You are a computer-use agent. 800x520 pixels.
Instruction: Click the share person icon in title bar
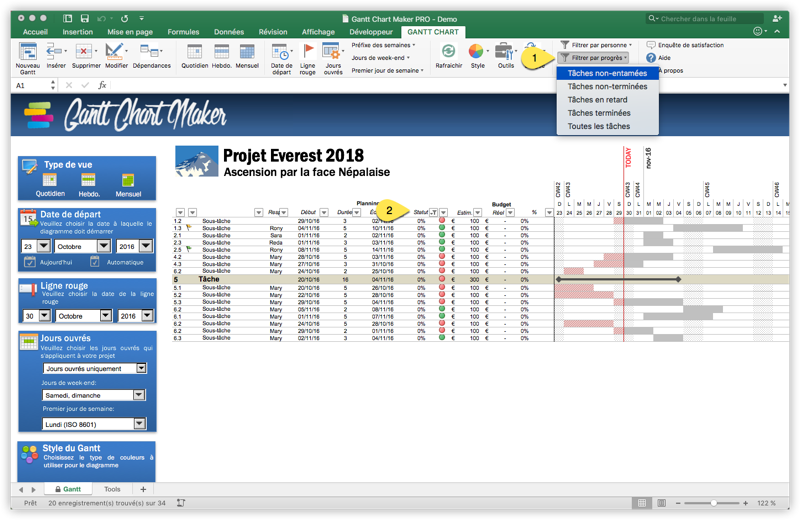click(777, 18)
